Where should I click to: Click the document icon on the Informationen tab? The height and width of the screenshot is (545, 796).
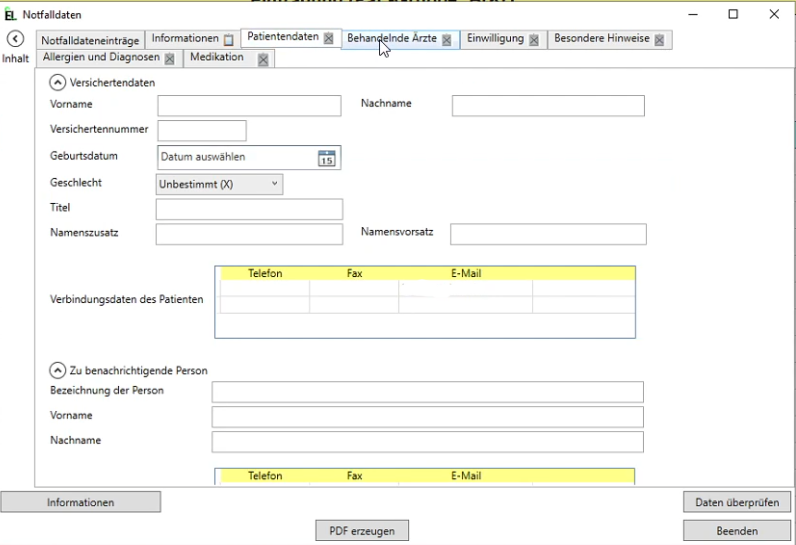pos(228,40)
